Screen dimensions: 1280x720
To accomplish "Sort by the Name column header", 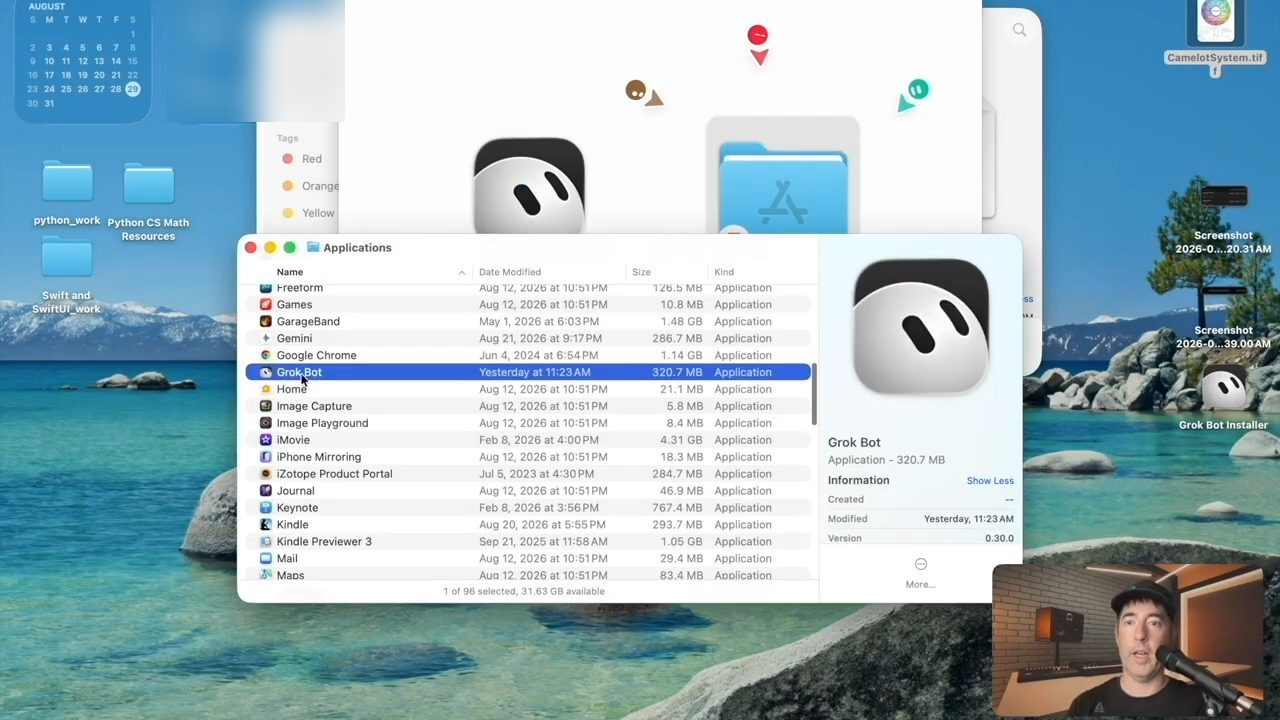I will coord(289,272).
